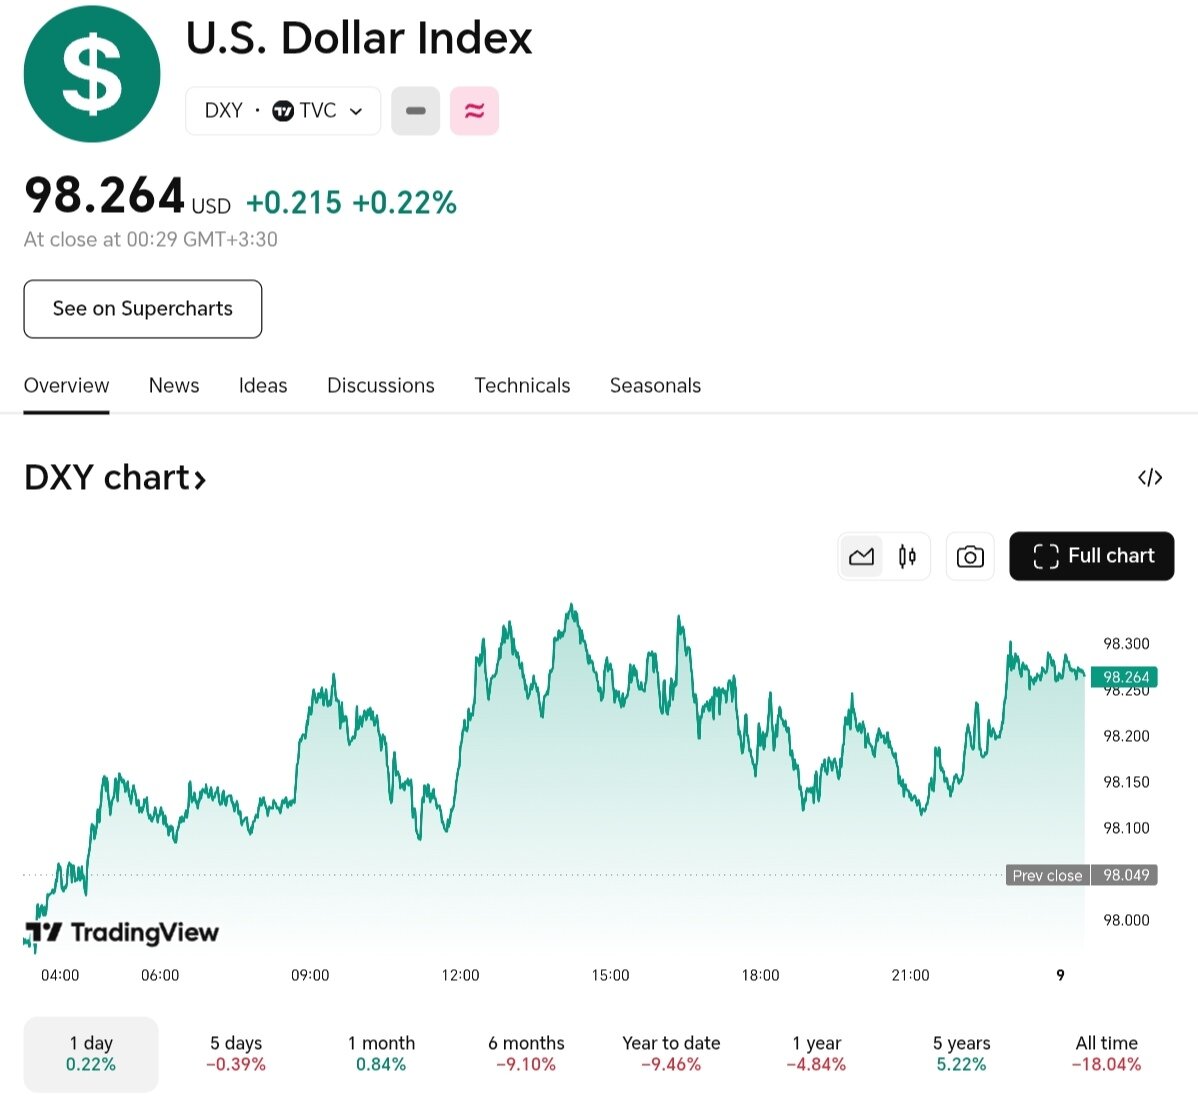Click the gray minus icon badge
Screen dimensions: 1198x1110
tap(415, 111)
